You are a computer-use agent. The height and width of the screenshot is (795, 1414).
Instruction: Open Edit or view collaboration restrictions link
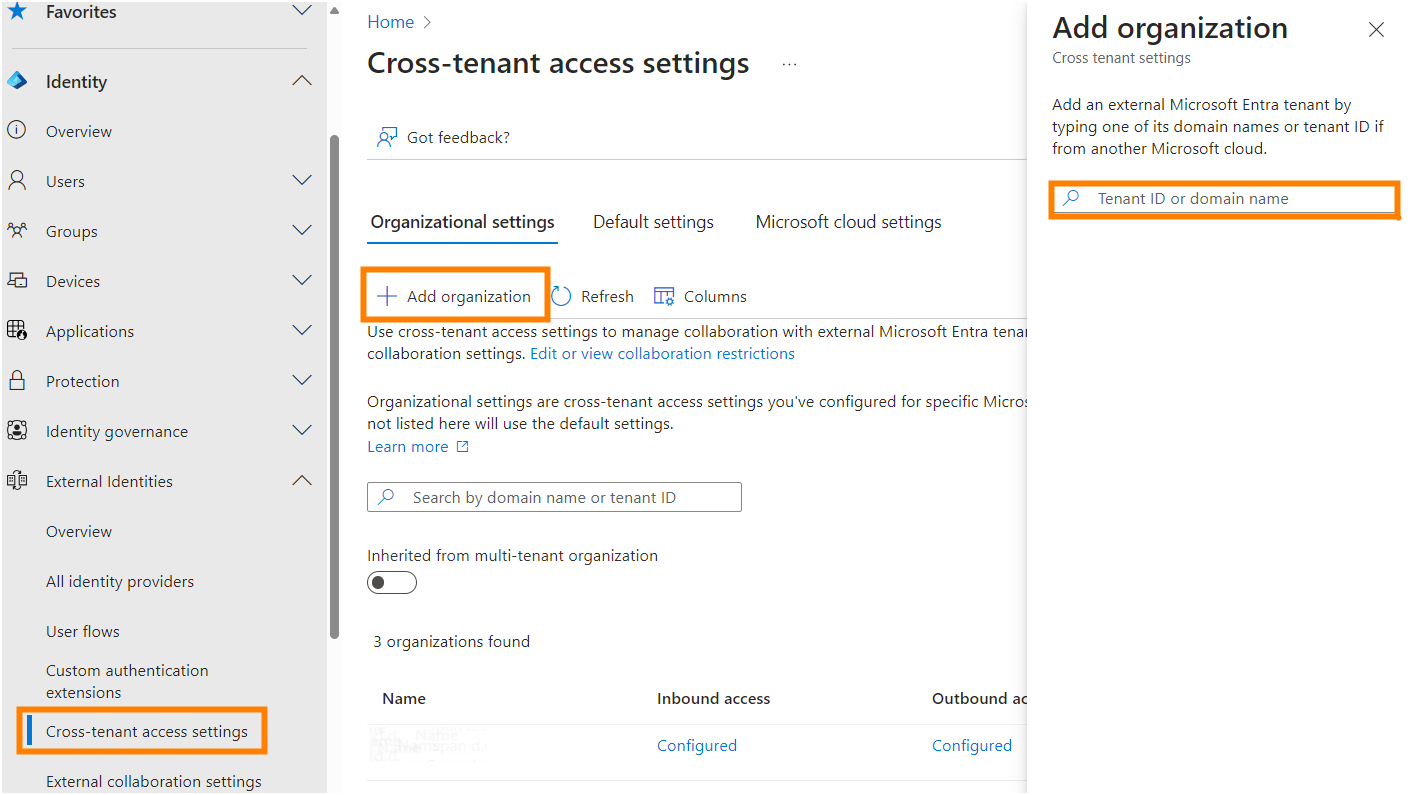tap(662, 353)
